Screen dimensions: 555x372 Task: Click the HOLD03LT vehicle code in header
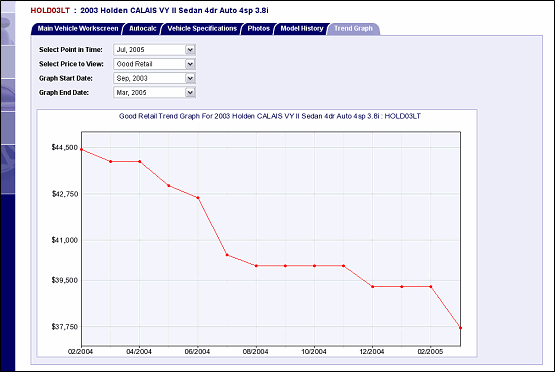click(x=50, y=11)
